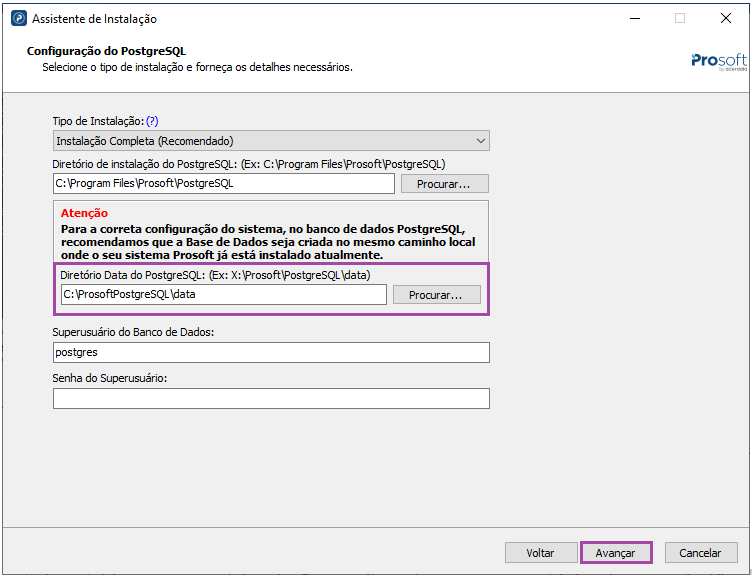Click the red Atenção warning heading

[84, 213]
